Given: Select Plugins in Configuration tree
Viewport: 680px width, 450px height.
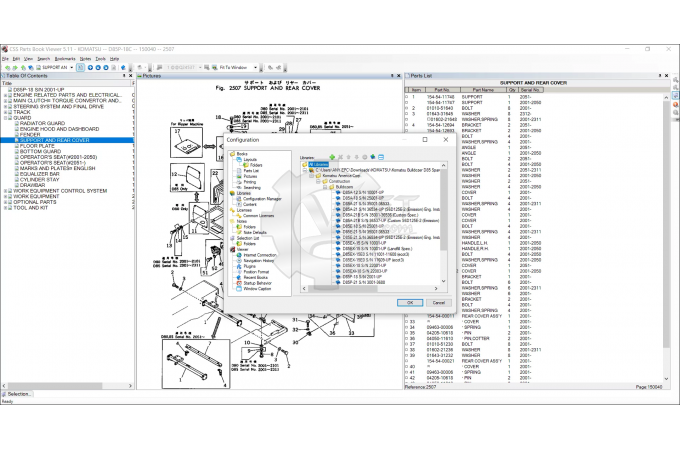Looking at the screenshot, I should pyautogui.click(x=250, y=266).
